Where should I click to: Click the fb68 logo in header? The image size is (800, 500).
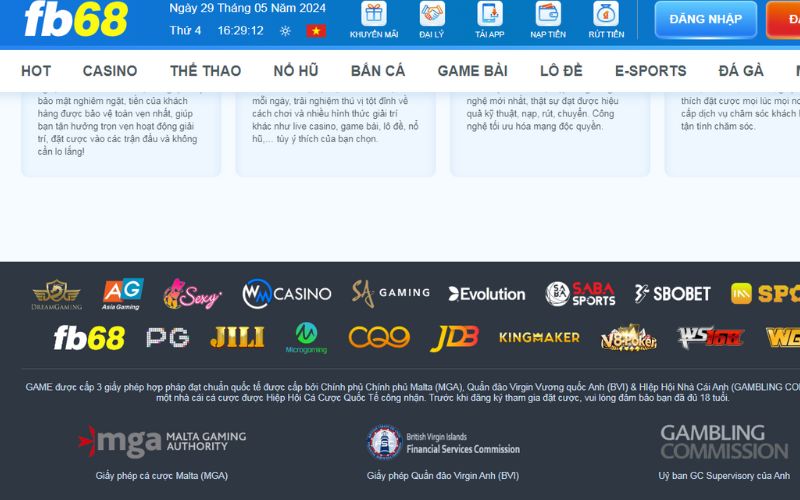click(76, 19)
